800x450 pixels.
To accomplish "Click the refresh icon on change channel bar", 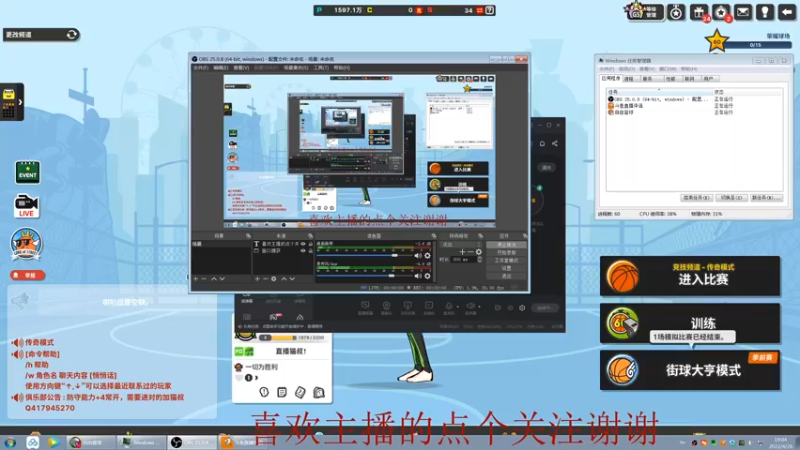I will (71, 35).
